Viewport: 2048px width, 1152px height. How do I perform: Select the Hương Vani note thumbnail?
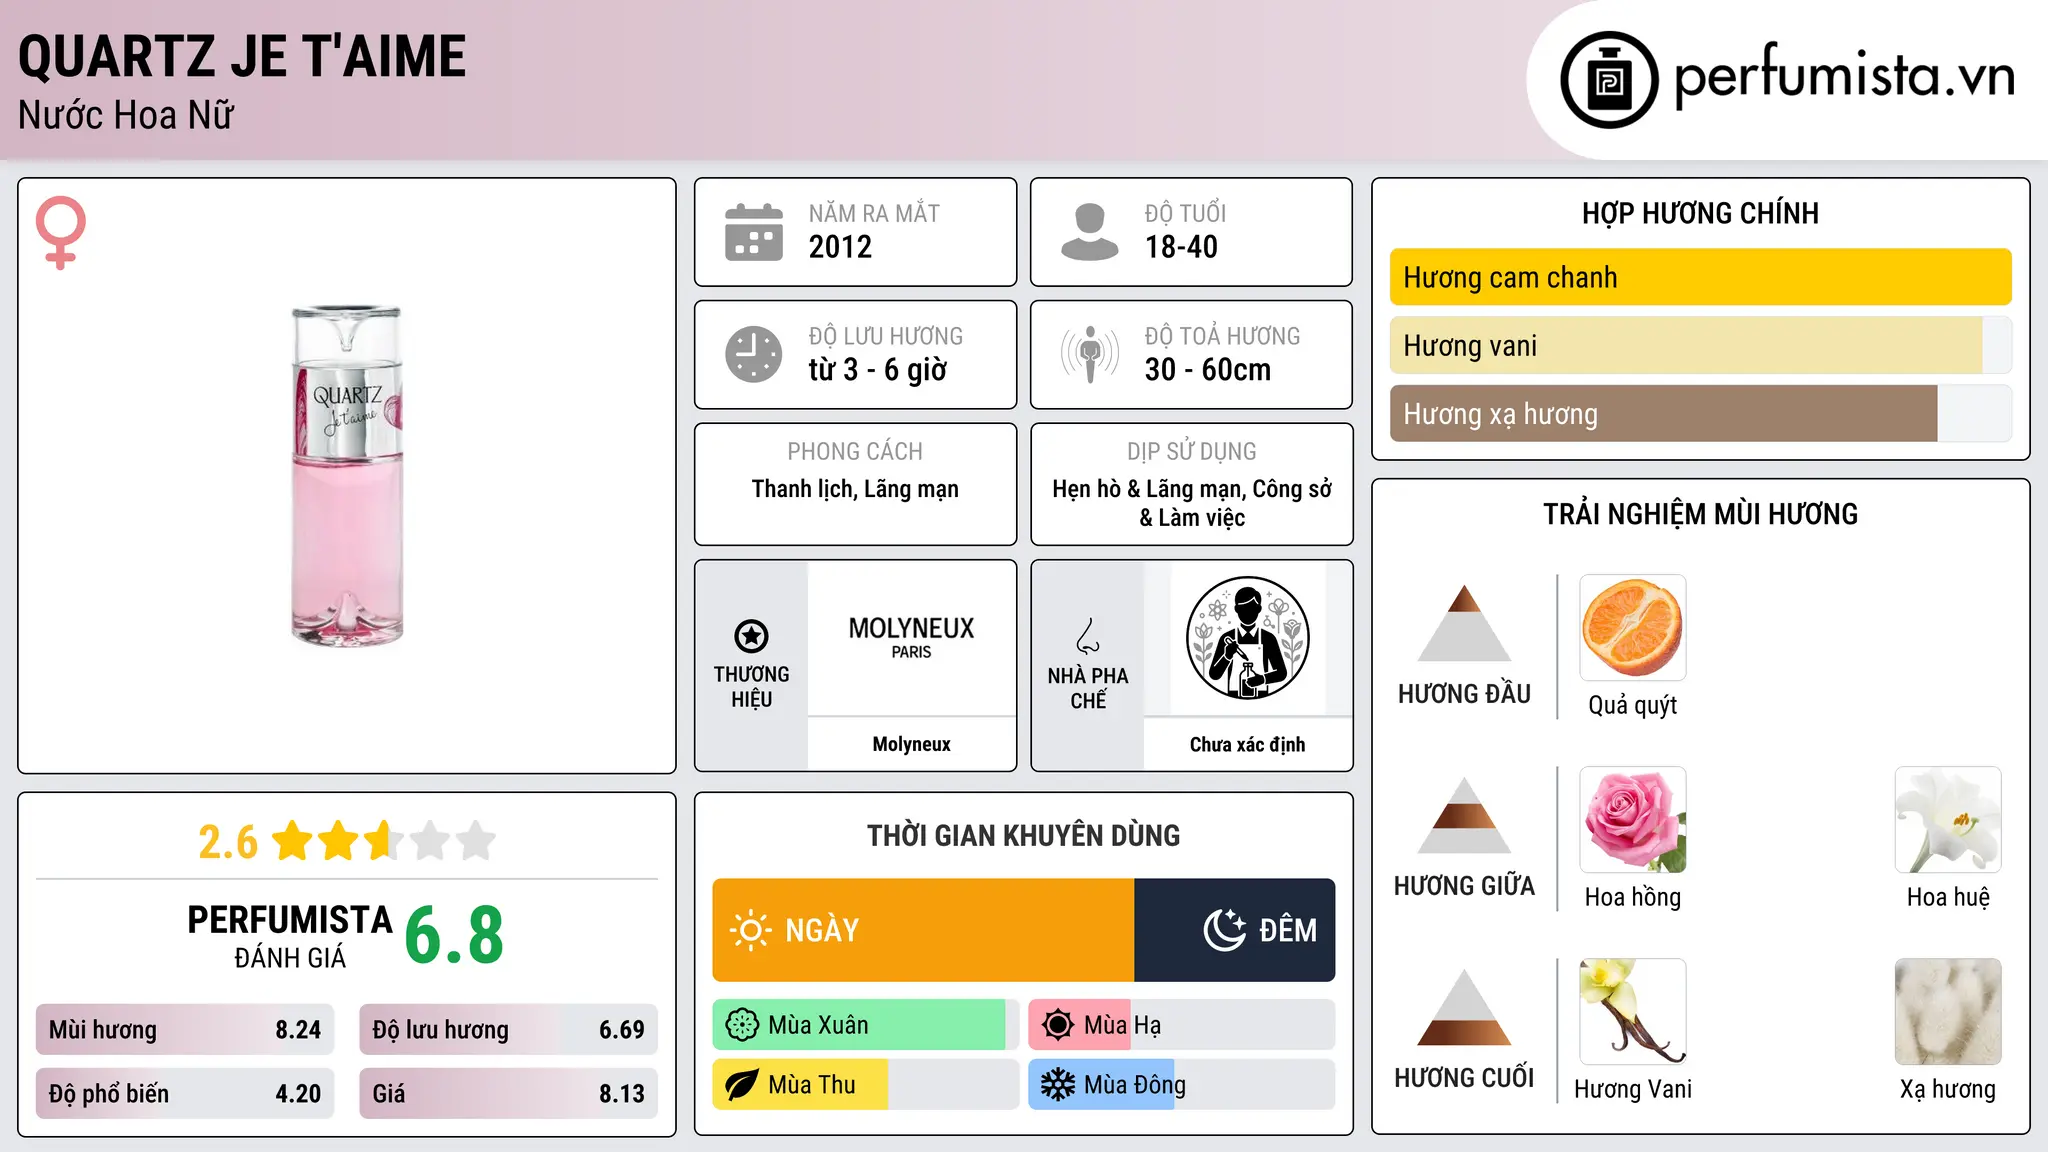tap(1633, 1012)
